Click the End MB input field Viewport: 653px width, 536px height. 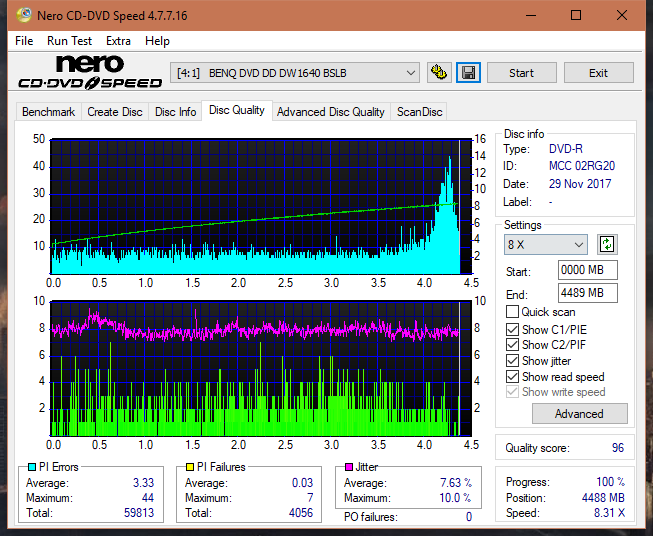point(588,293)
